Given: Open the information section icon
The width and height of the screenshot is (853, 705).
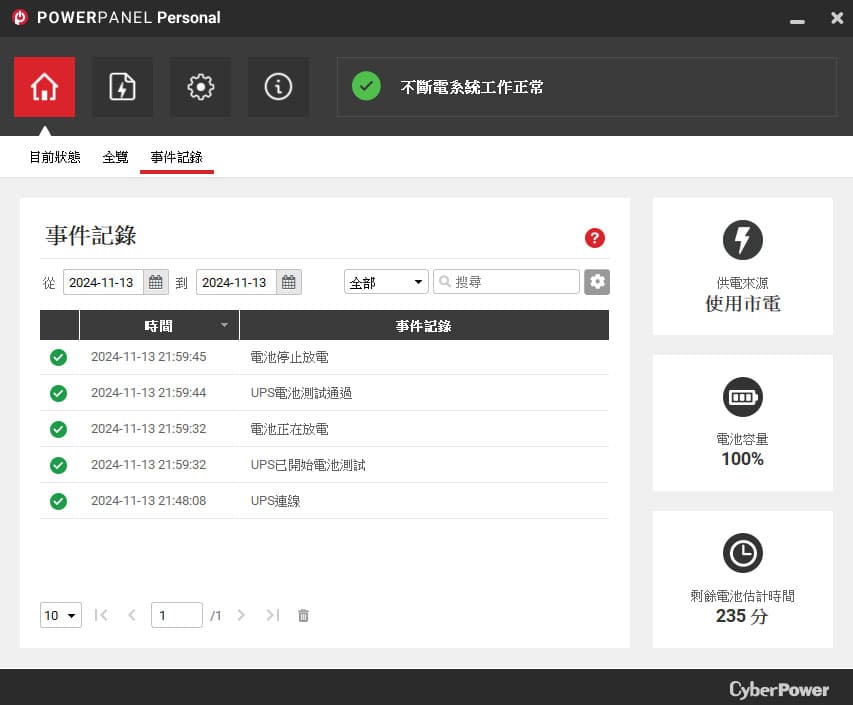Looking at the screenshot, I should pos(278,87).
